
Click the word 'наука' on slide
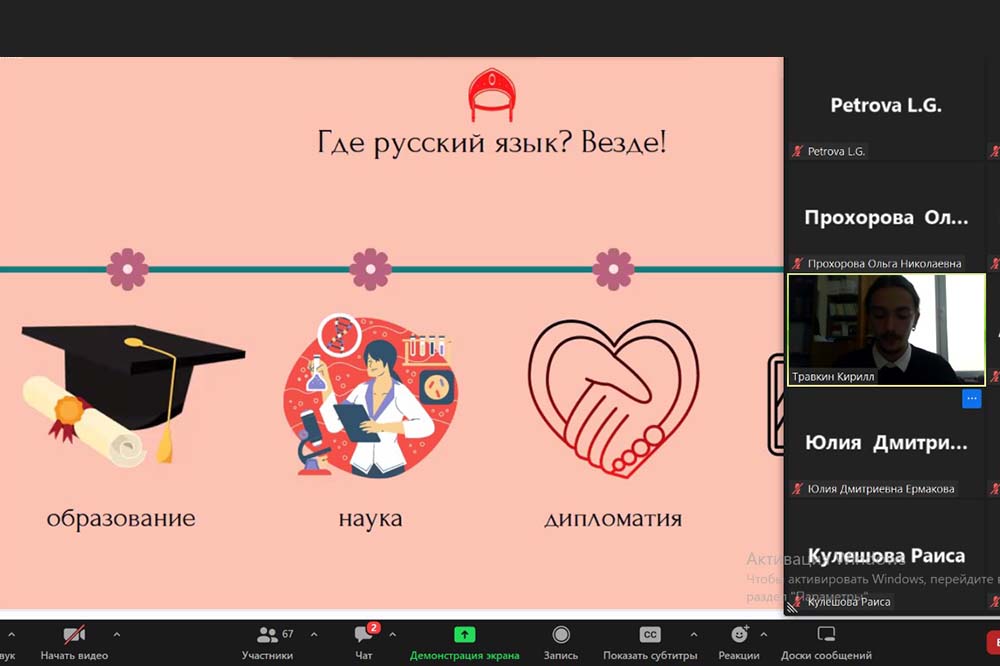click(x=371, y=519)
